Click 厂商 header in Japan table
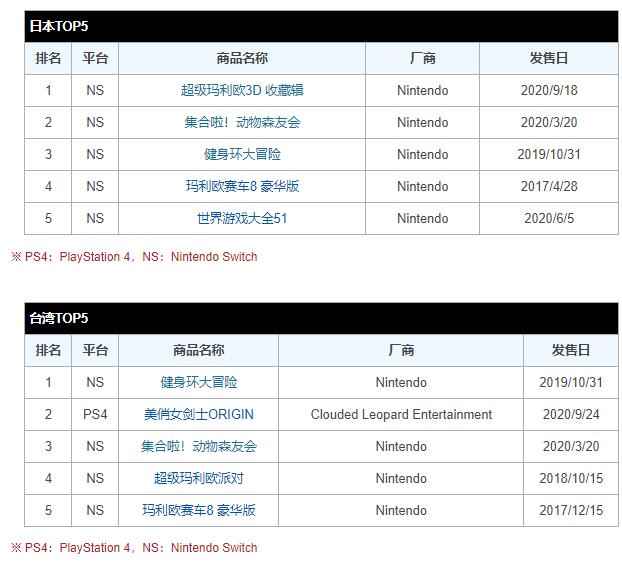 click(x=422, y=58)
